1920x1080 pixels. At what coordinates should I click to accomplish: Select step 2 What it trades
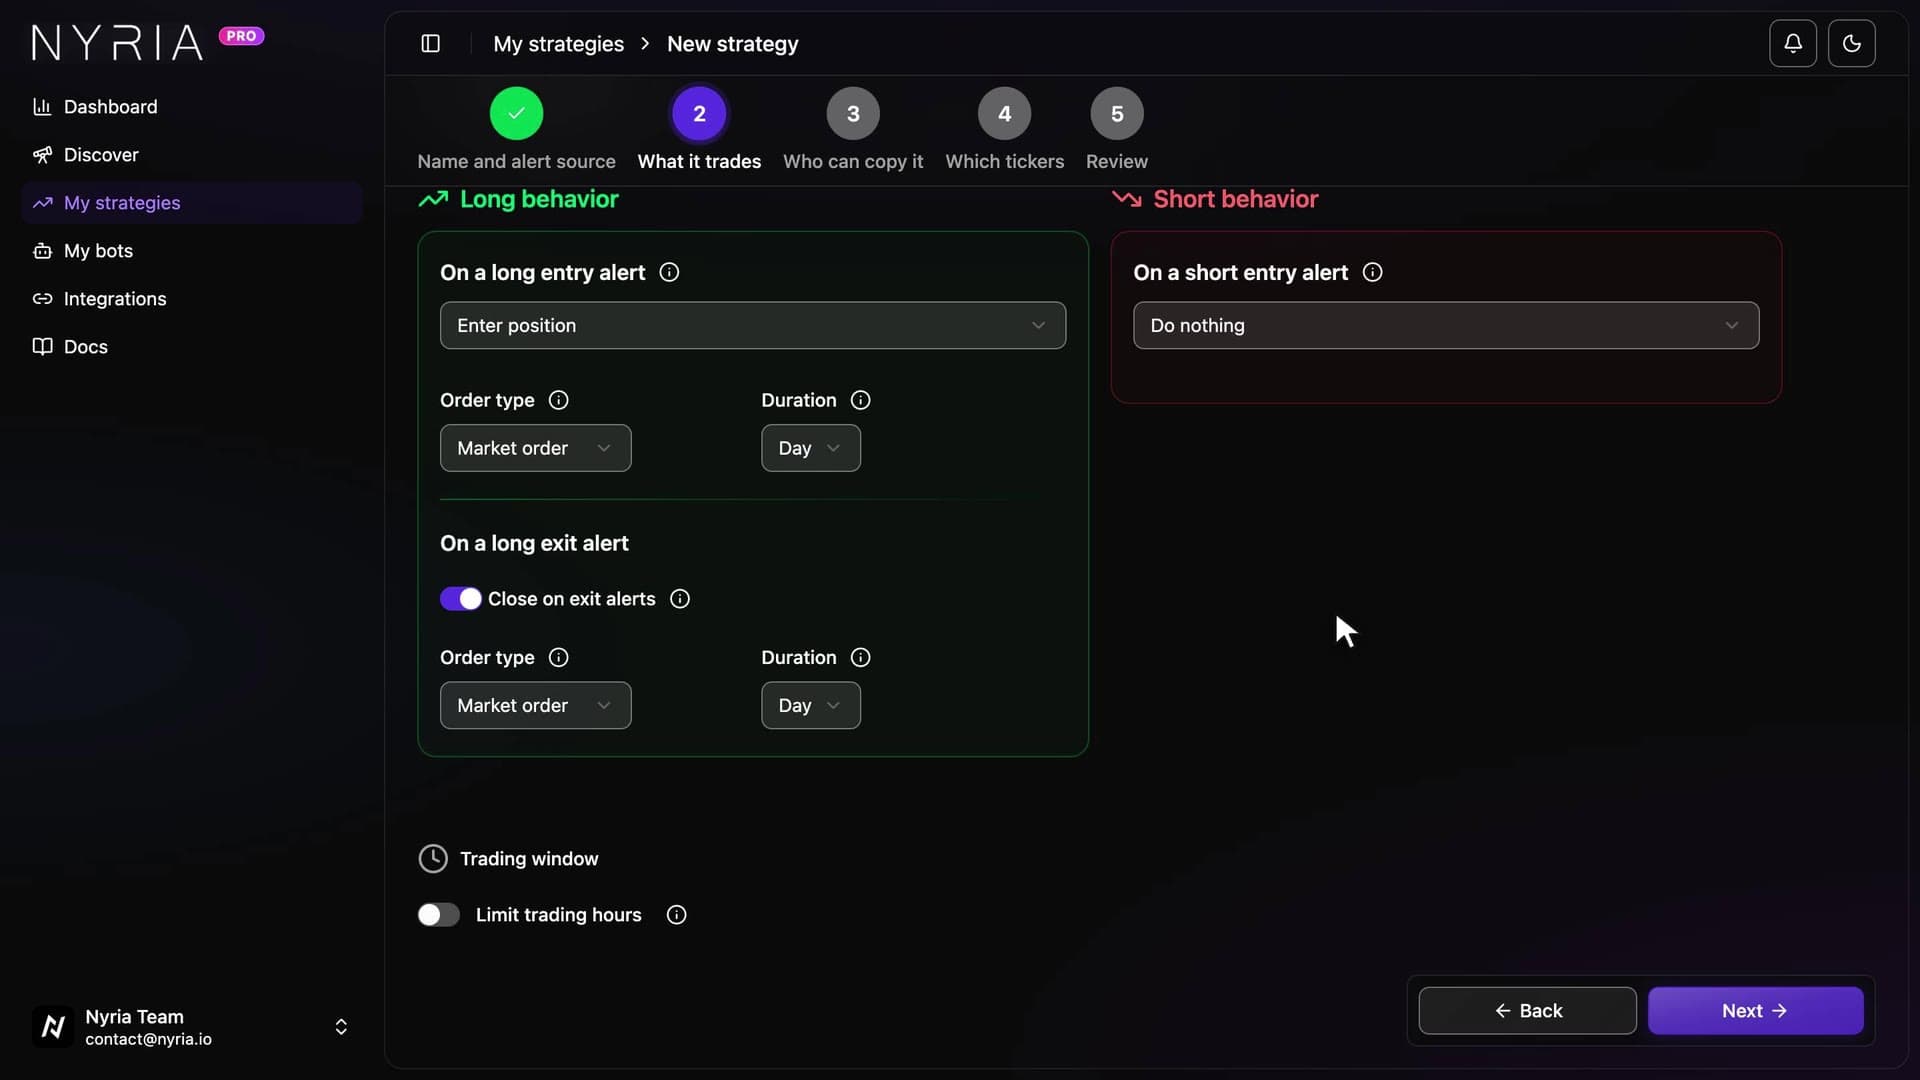coord(699,131)
